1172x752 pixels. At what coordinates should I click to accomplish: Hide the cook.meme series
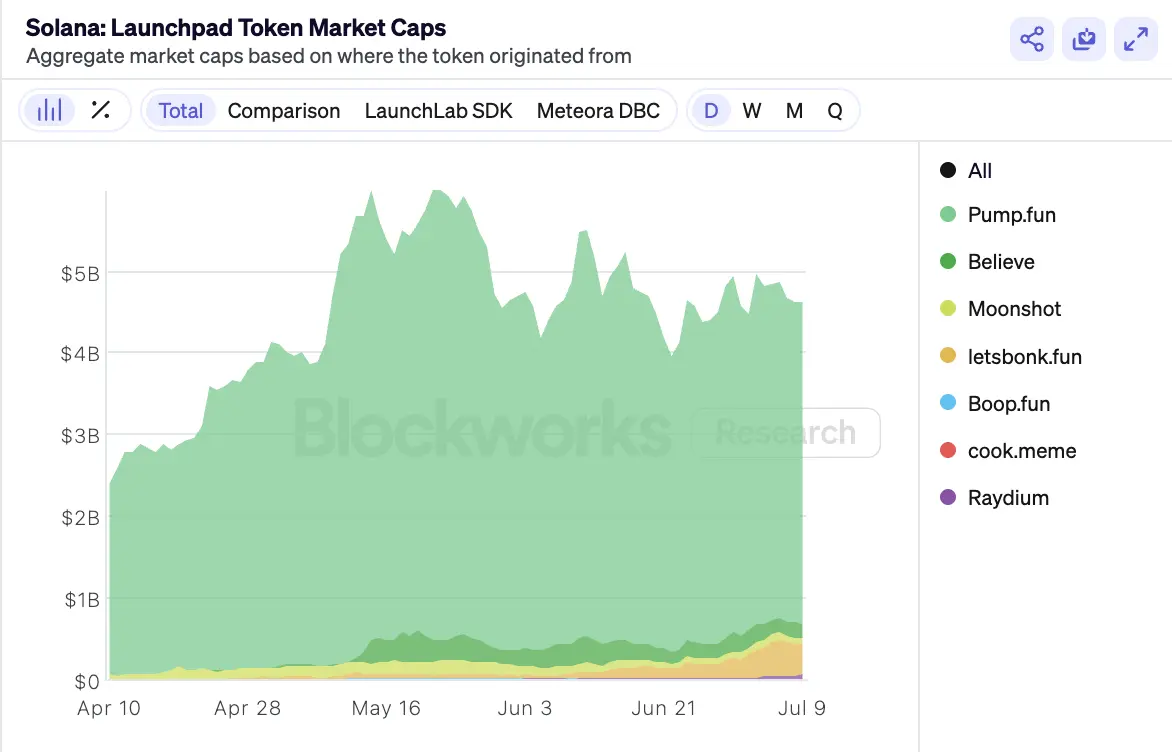(1021, 451)
